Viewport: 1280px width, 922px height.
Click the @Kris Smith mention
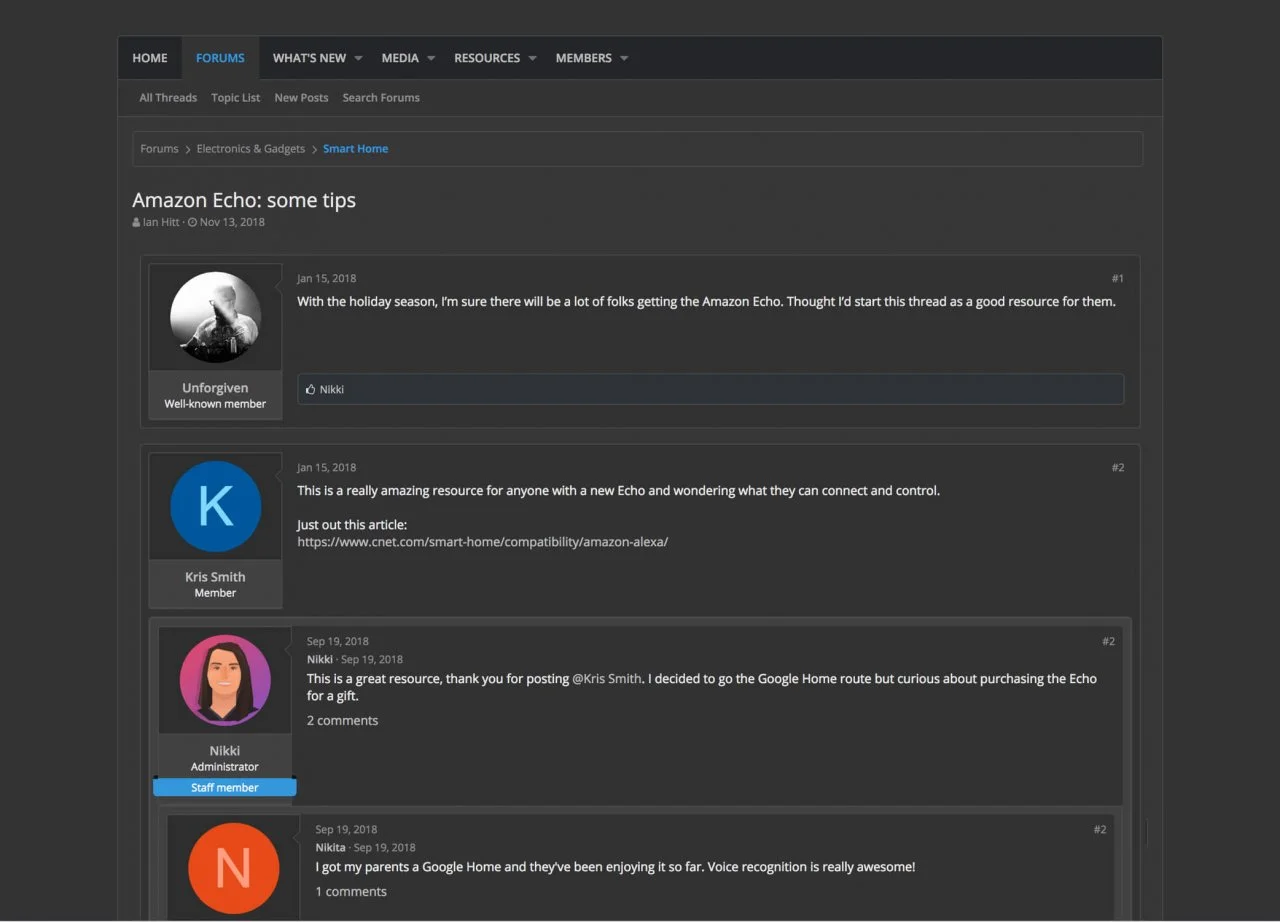click(x=606, y=678)
